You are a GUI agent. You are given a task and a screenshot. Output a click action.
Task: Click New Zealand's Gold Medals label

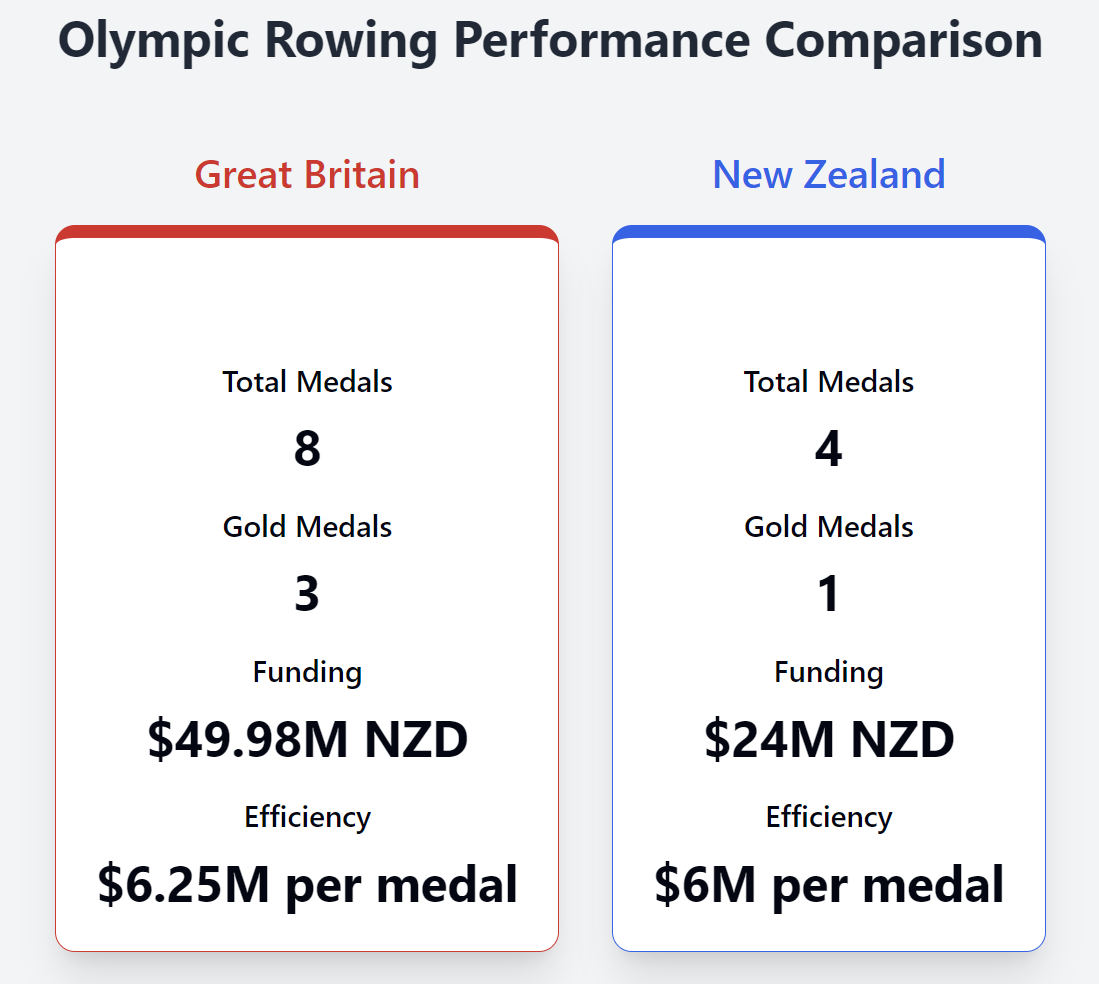coord(829,527)
